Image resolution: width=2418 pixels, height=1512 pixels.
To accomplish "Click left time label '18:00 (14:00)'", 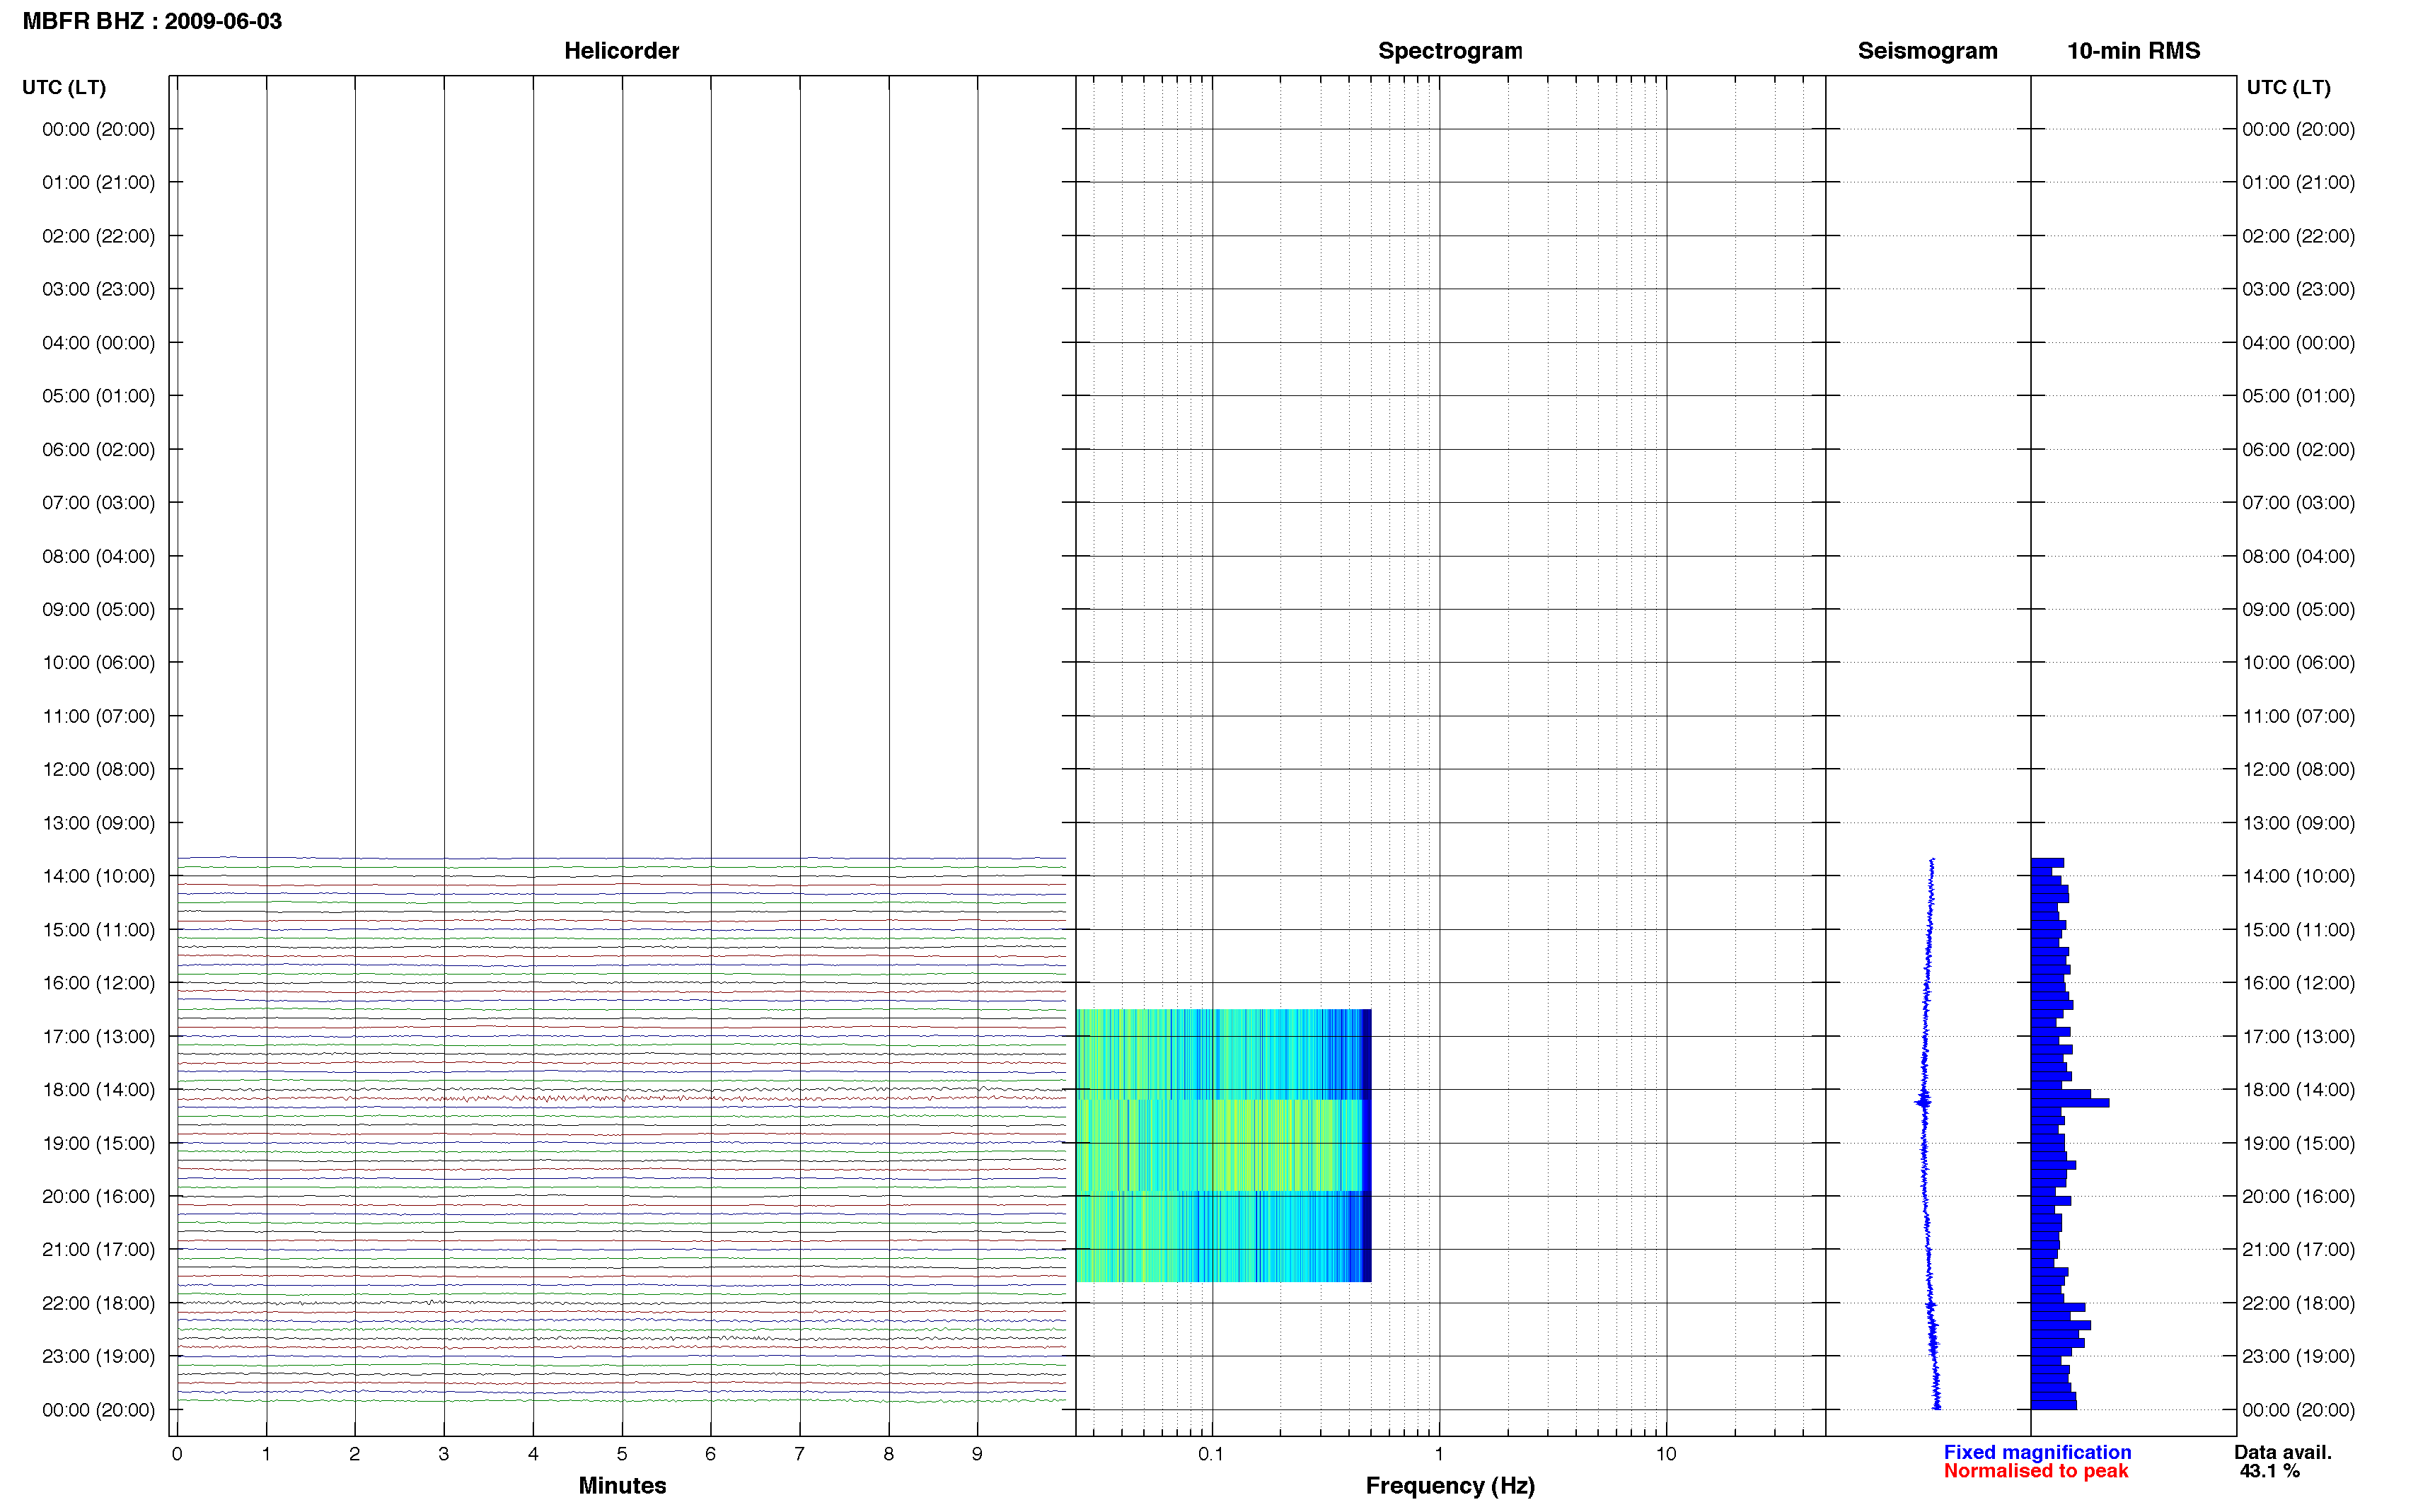I will 99,1090.
